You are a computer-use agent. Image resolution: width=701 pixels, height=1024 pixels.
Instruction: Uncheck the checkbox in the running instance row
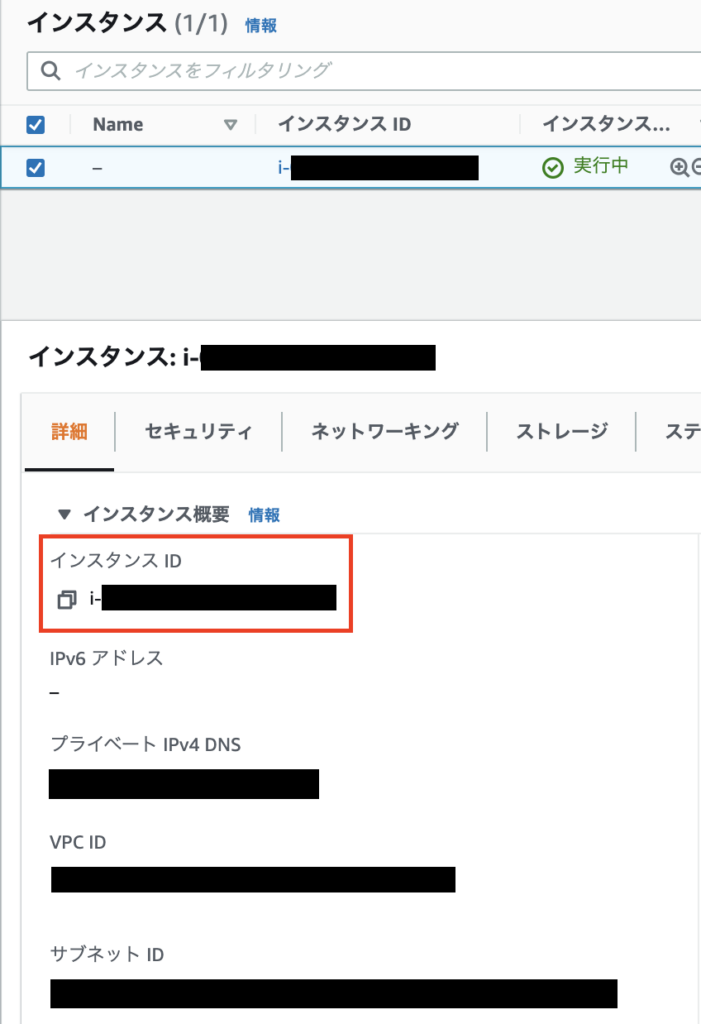coord(35,168)
